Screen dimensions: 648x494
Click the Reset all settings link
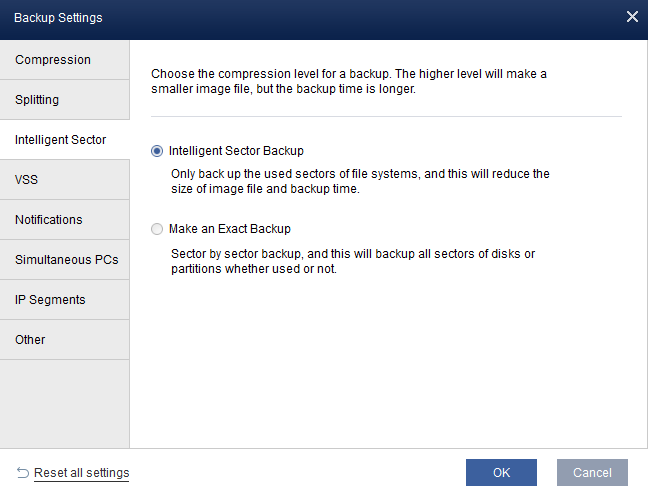click(x=81, y=473)
